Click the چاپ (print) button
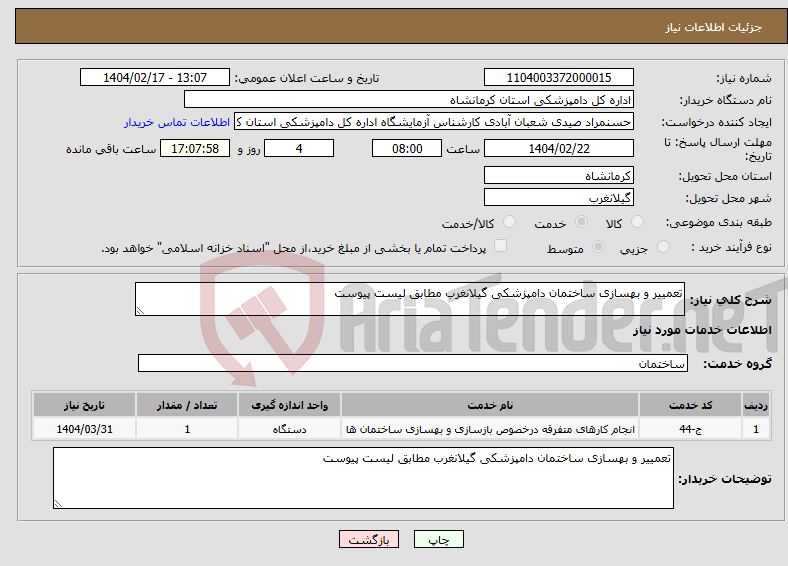The width and height of the screenshot is (788, 566). click(438, 539)
